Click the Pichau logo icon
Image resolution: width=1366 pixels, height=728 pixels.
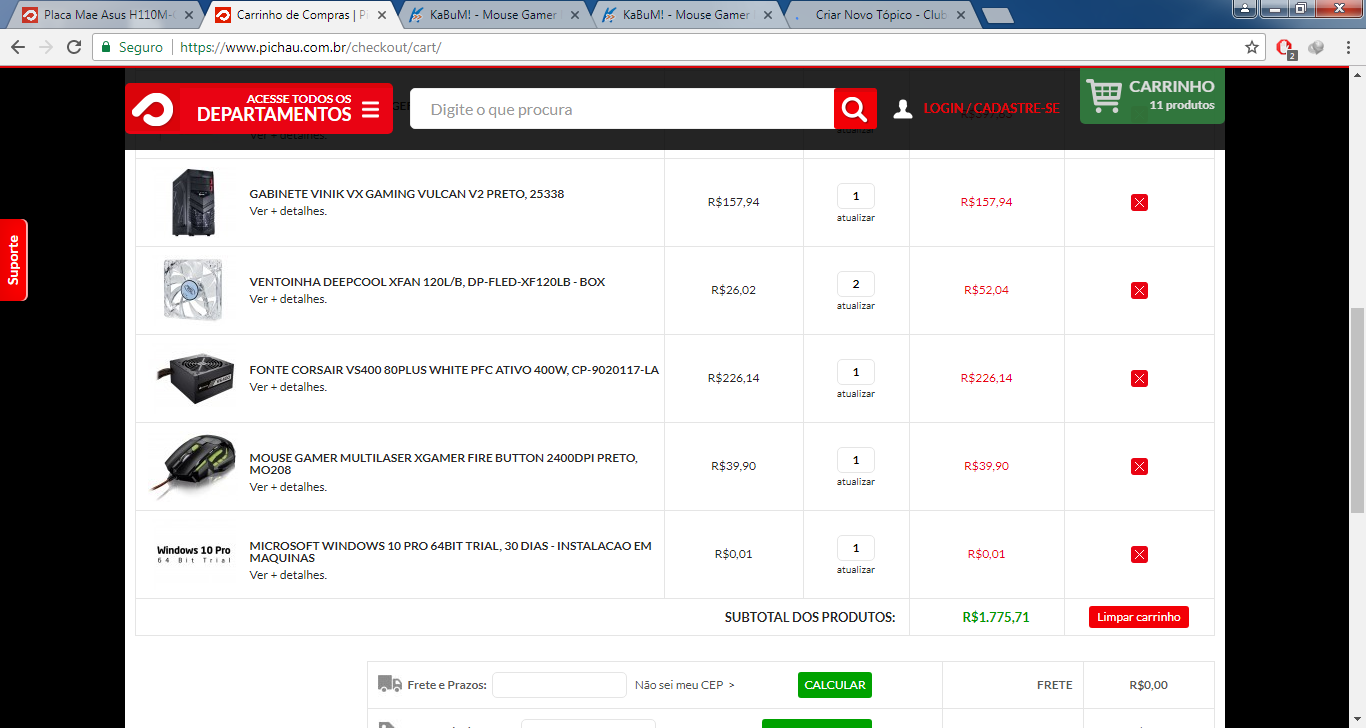click(153, 109)
